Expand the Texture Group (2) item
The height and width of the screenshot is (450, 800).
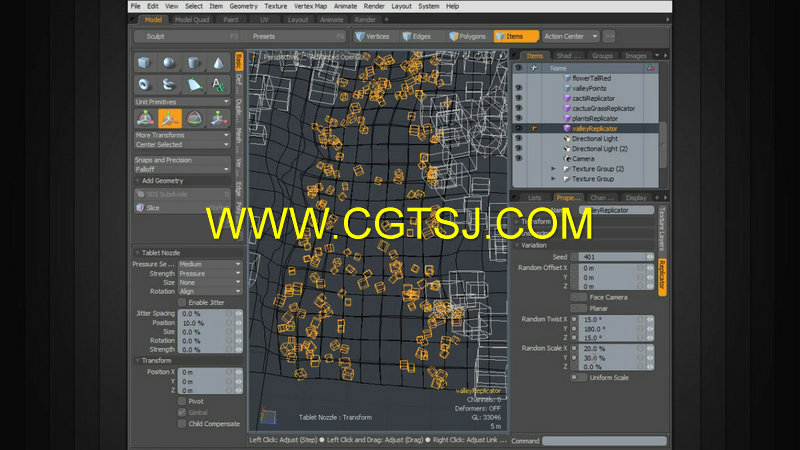[x=554, y=168]
